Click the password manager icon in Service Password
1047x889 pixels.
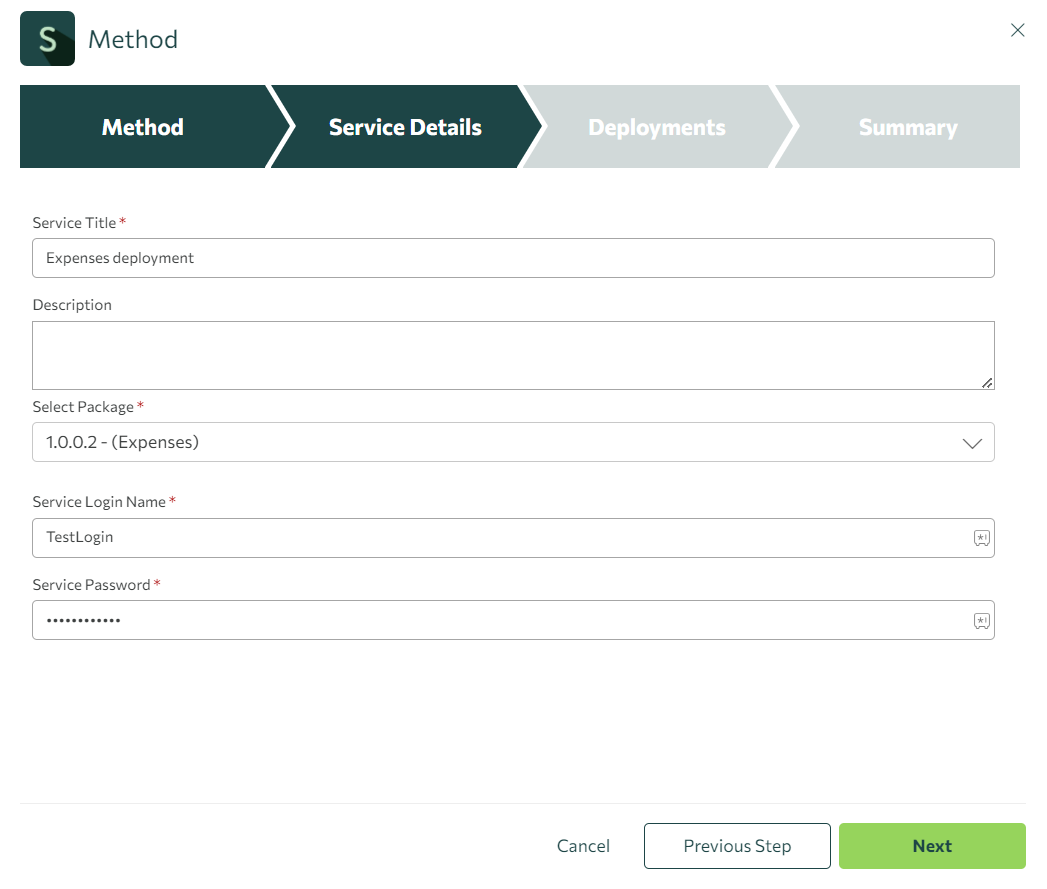[981, 620]
